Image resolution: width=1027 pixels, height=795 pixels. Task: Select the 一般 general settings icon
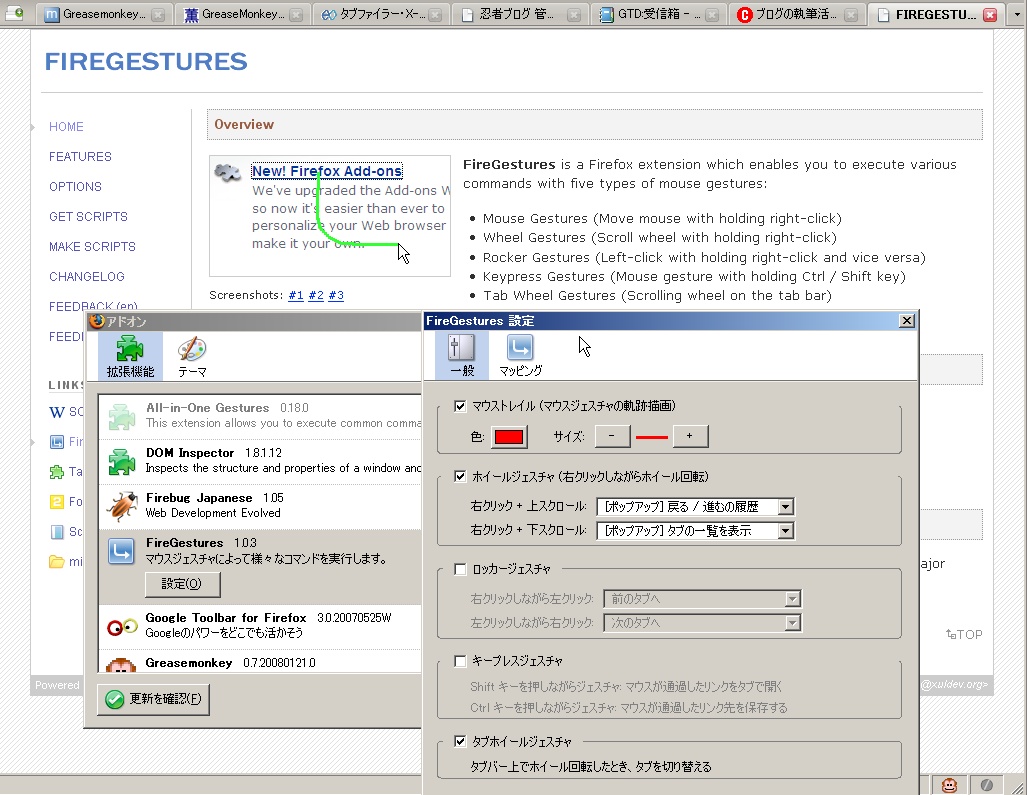click(x=462, y=355)
